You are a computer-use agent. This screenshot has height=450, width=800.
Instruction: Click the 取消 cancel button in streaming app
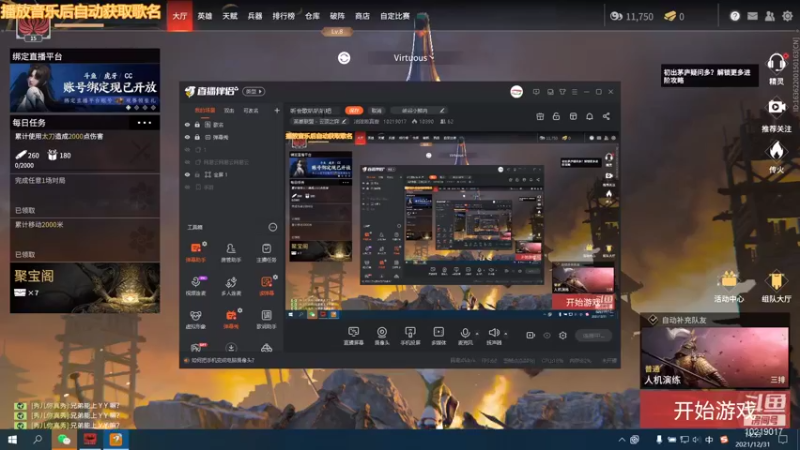point(376,110)
